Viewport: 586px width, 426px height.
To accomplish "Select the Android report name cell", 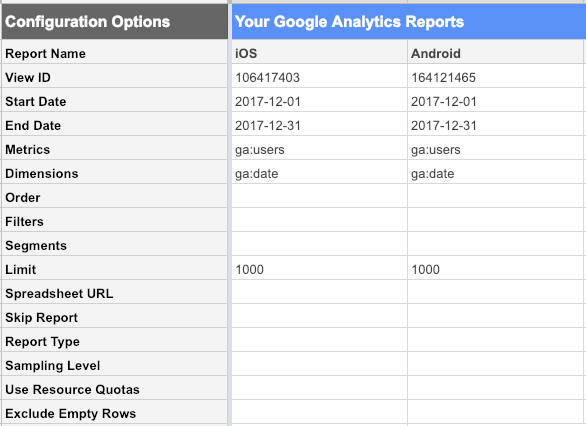I will coord(495,53).
